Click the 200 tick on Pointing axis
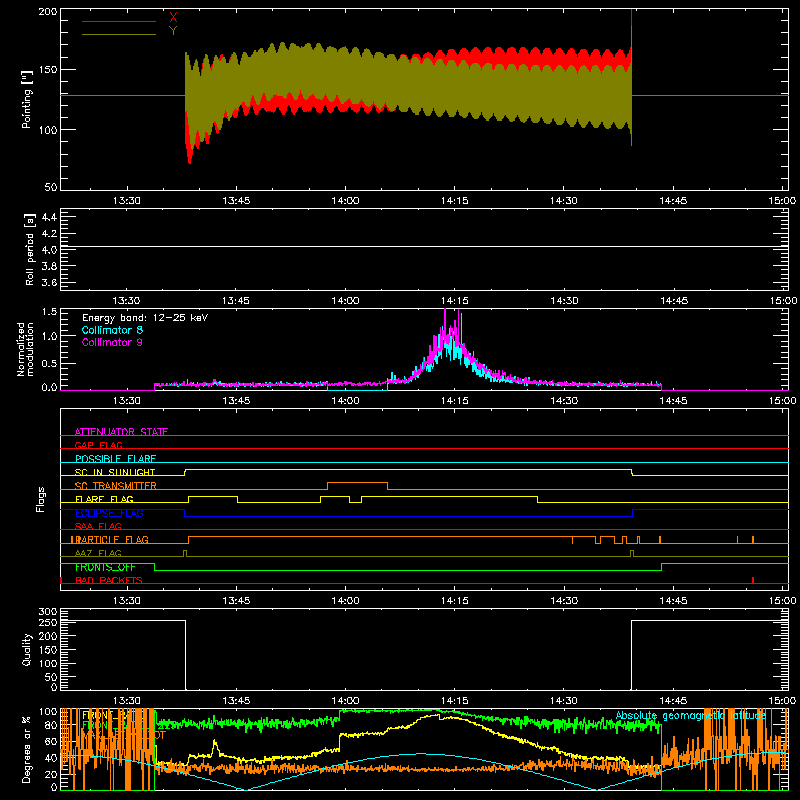 click(x=48, y=11)
